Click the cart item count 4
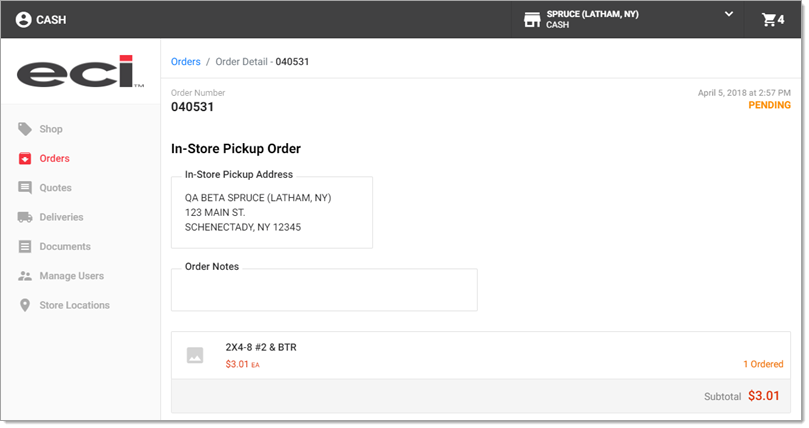The height and width of the screenshot is (428, 809). tap(781, 20)
